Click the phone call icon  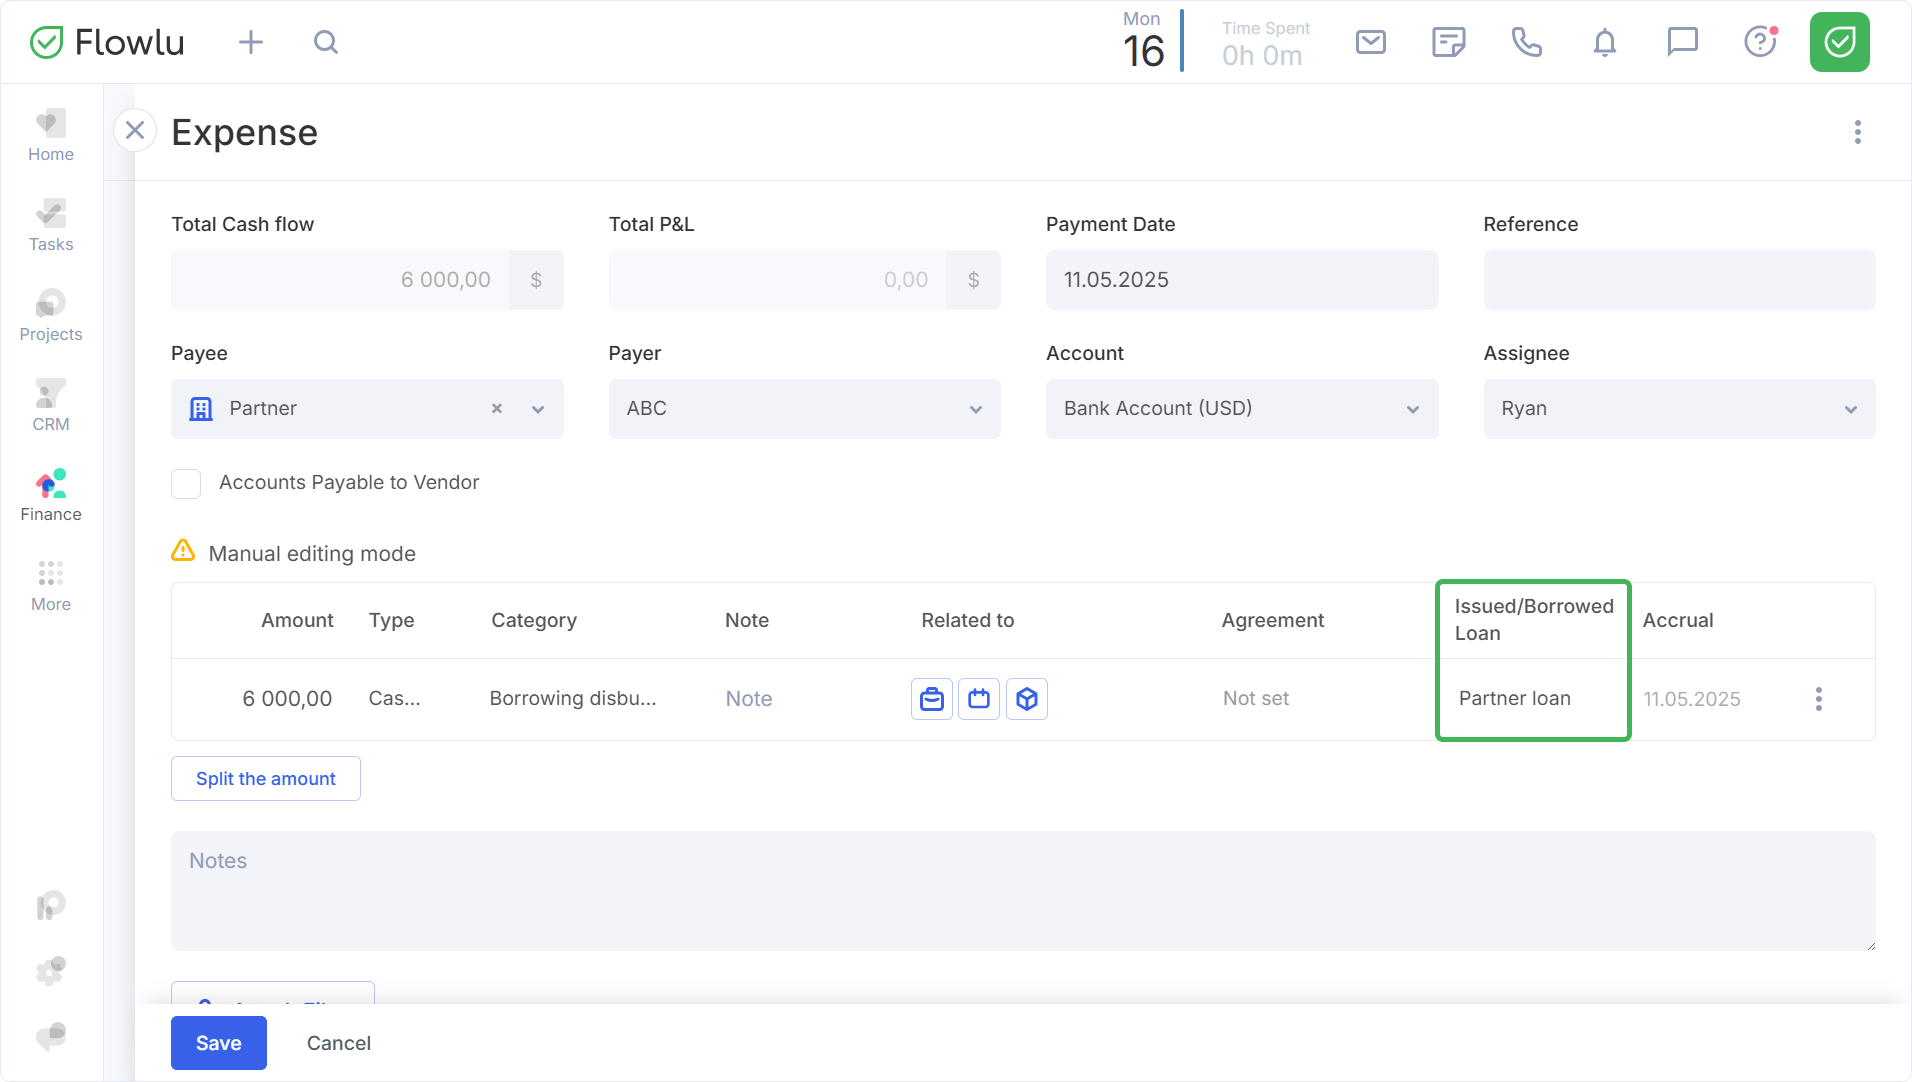1526,42
